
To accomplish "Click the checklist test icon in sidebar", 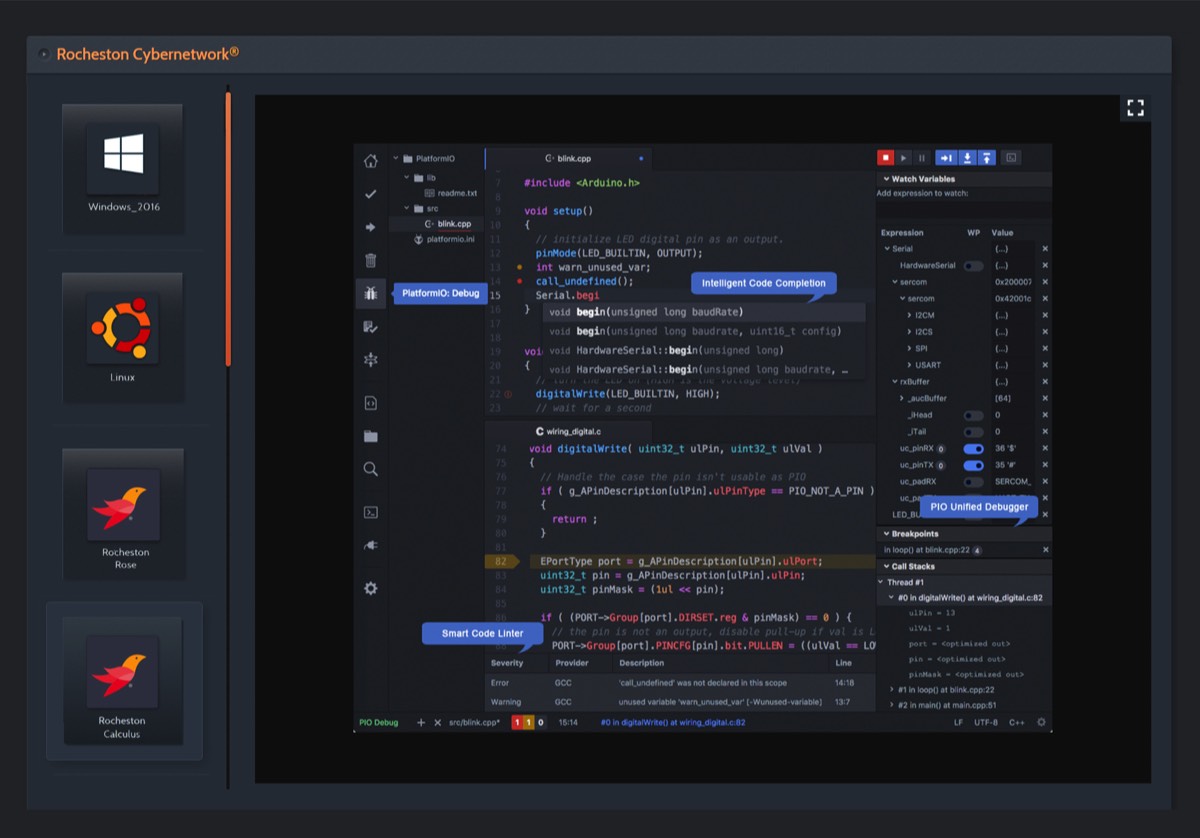I will [x=370, y=326].
